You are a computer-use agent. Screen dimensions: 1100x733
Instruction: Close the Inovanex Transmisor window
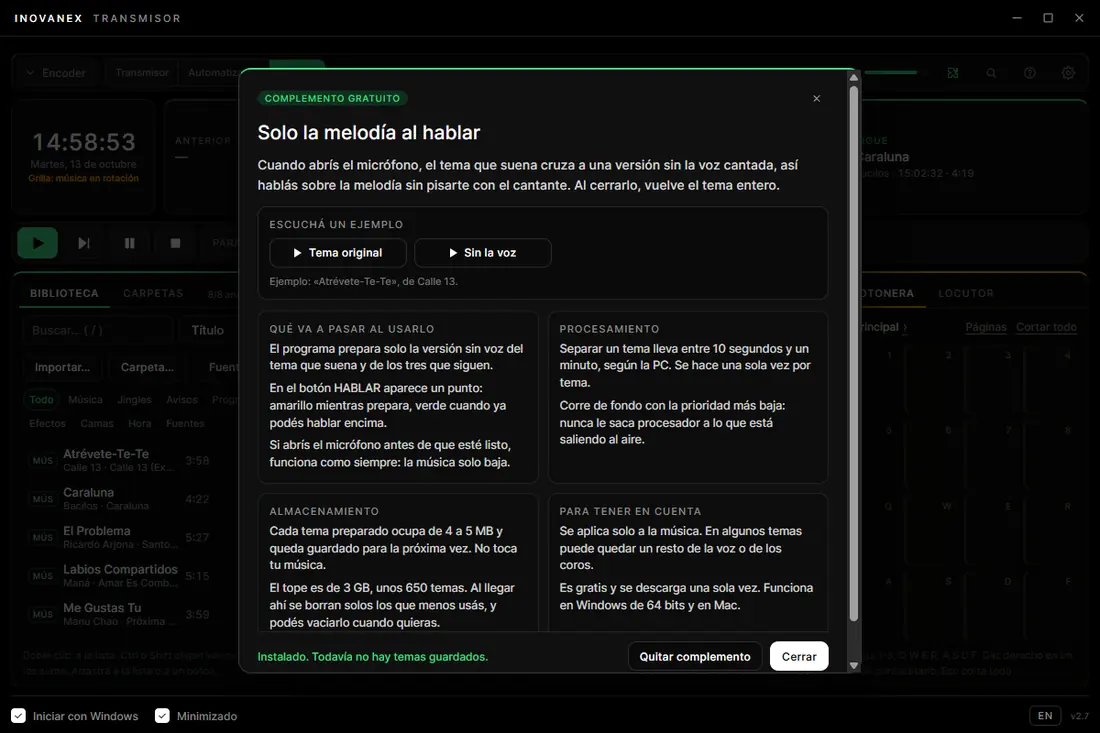[x=1079, y=18]
